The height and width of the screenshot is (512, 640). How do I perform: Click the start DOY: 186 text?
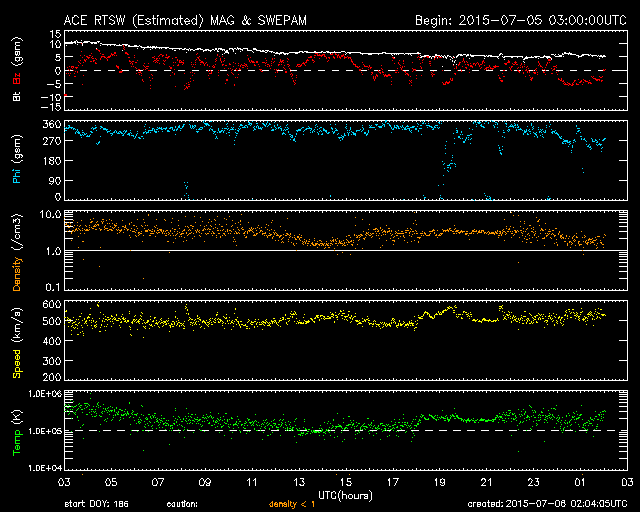point(98,505)
